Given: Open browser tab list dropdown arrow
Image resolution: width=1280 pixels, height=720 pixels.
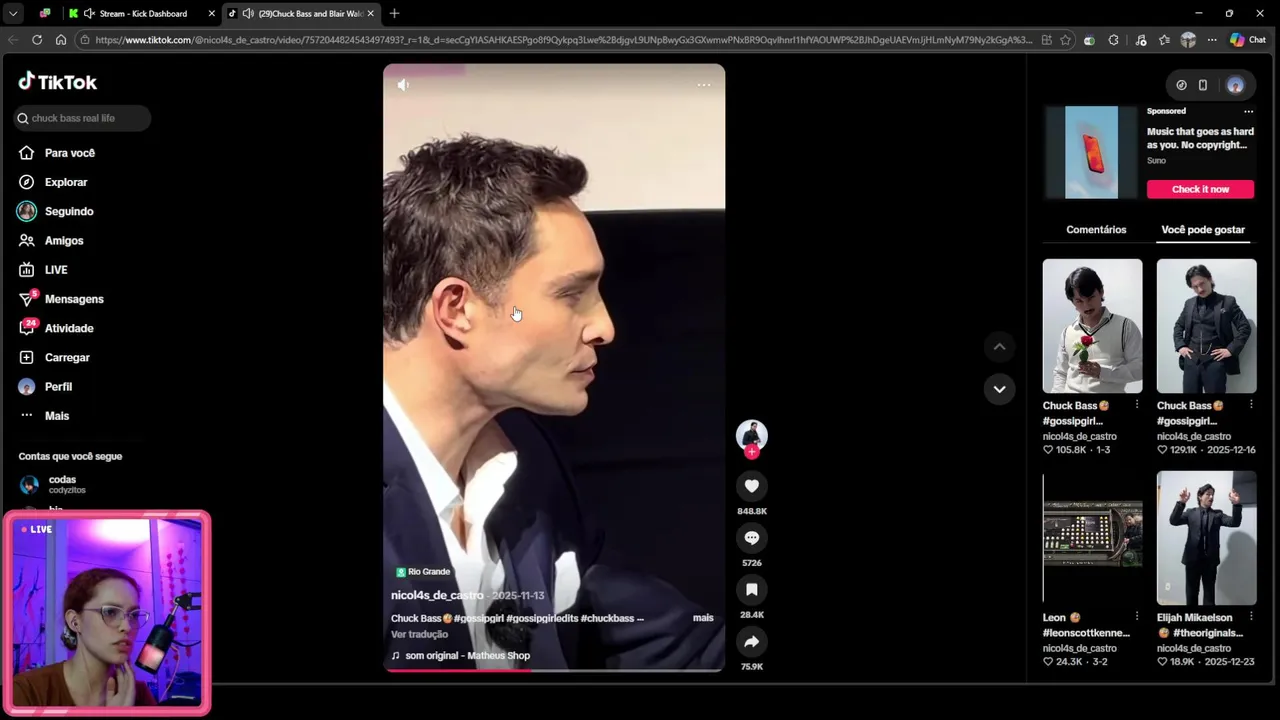Looking at the screenshot, I should pyautogui.click(x=13, y=13).
